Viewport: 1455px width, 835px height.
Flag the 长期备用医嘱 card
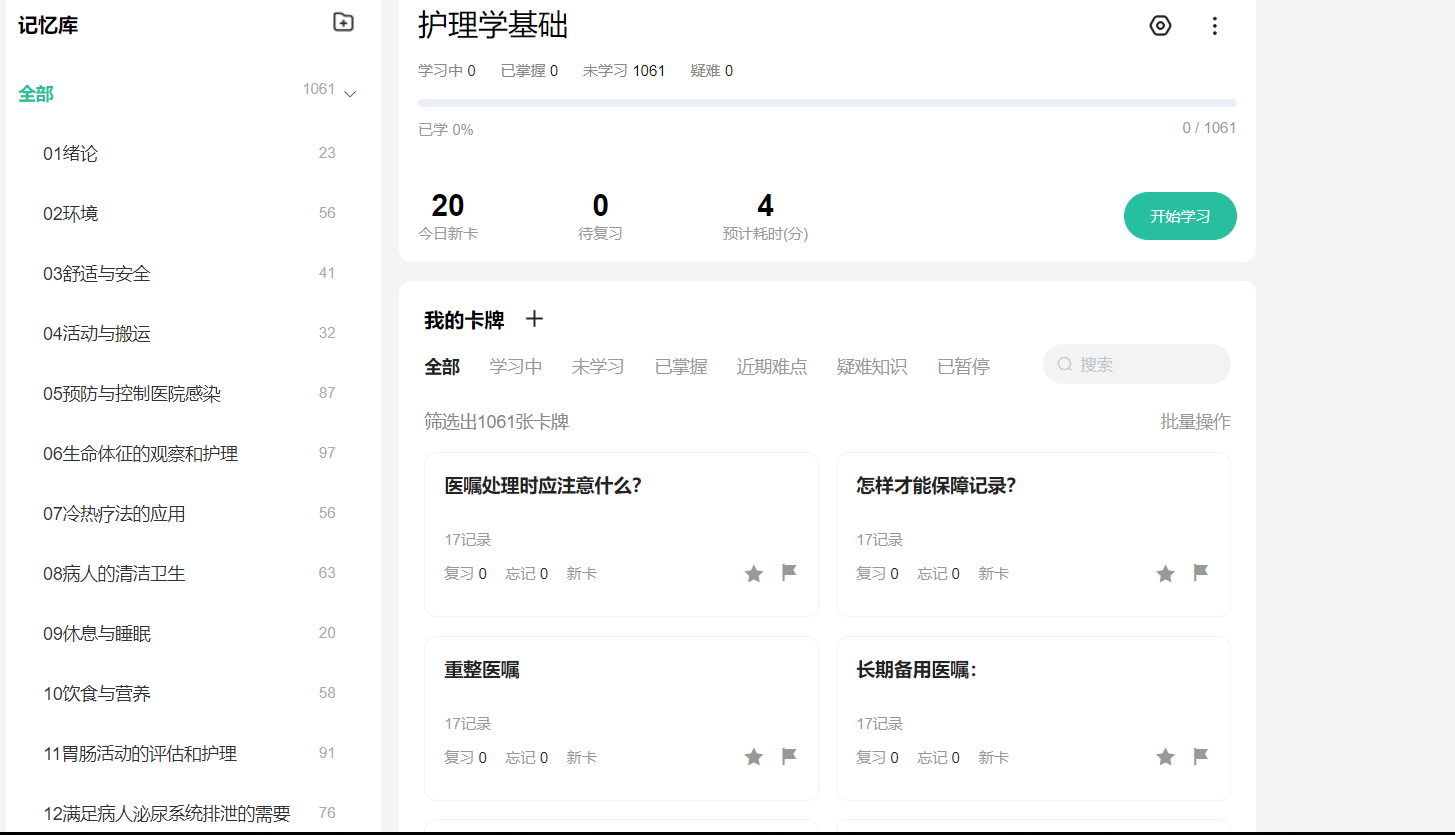pos(1201,757)
